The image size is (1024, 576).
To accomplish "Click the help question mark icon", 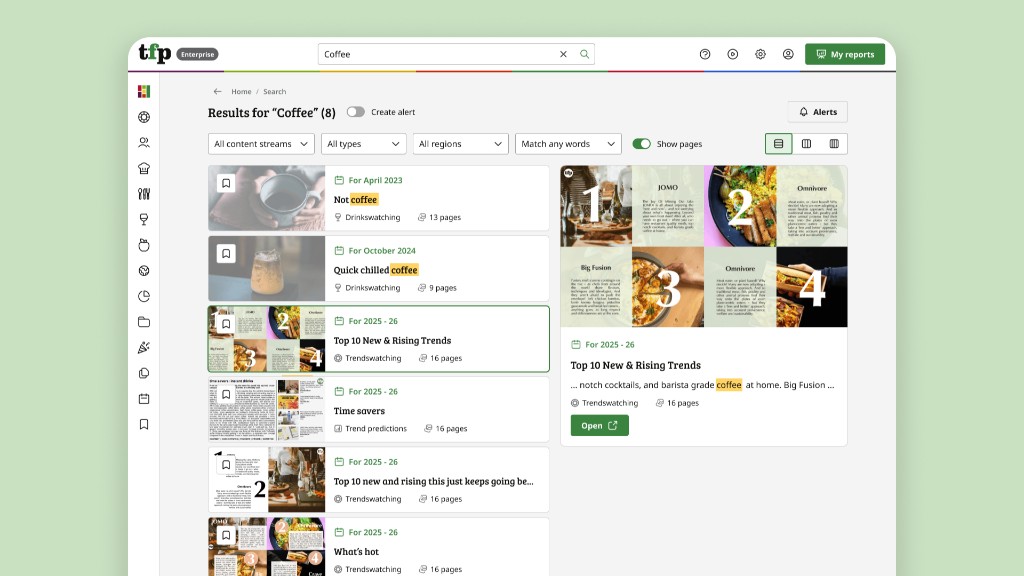I will tap(705, 54).
